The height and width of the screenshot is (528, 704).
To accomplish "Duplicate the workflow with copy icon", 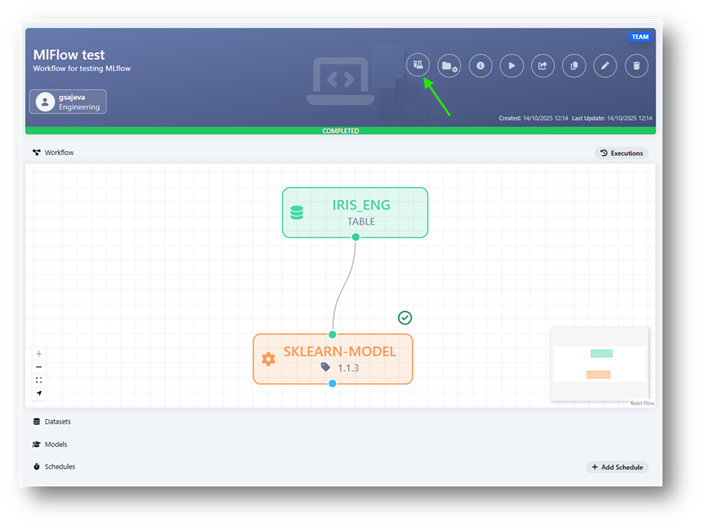I will pos(574,66).
